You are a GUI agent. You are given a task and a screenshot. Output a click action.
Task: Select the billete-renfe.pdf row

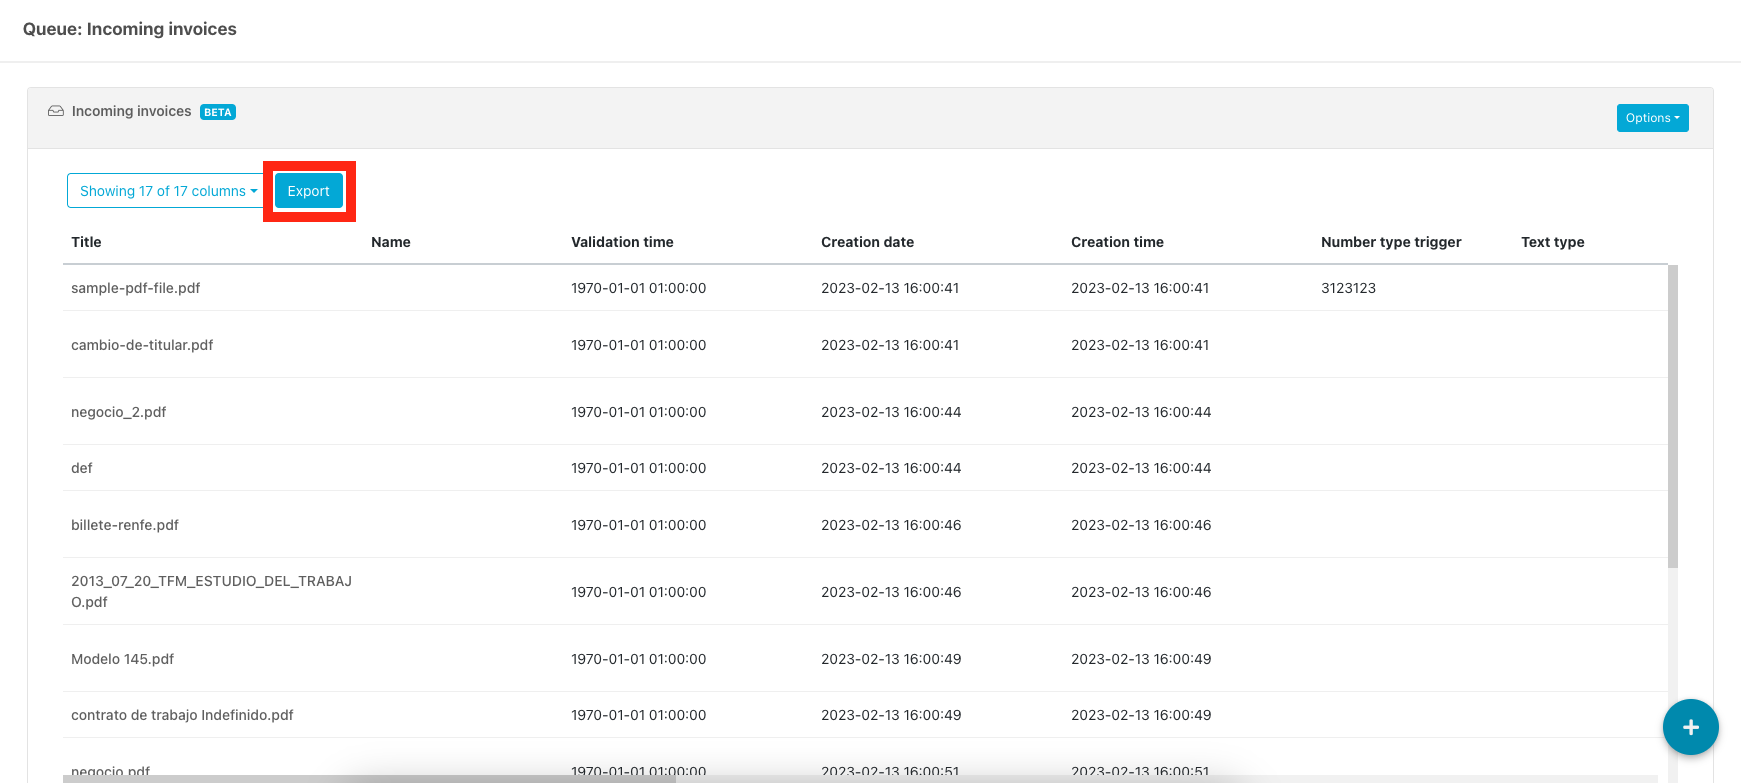coord(125,525)
